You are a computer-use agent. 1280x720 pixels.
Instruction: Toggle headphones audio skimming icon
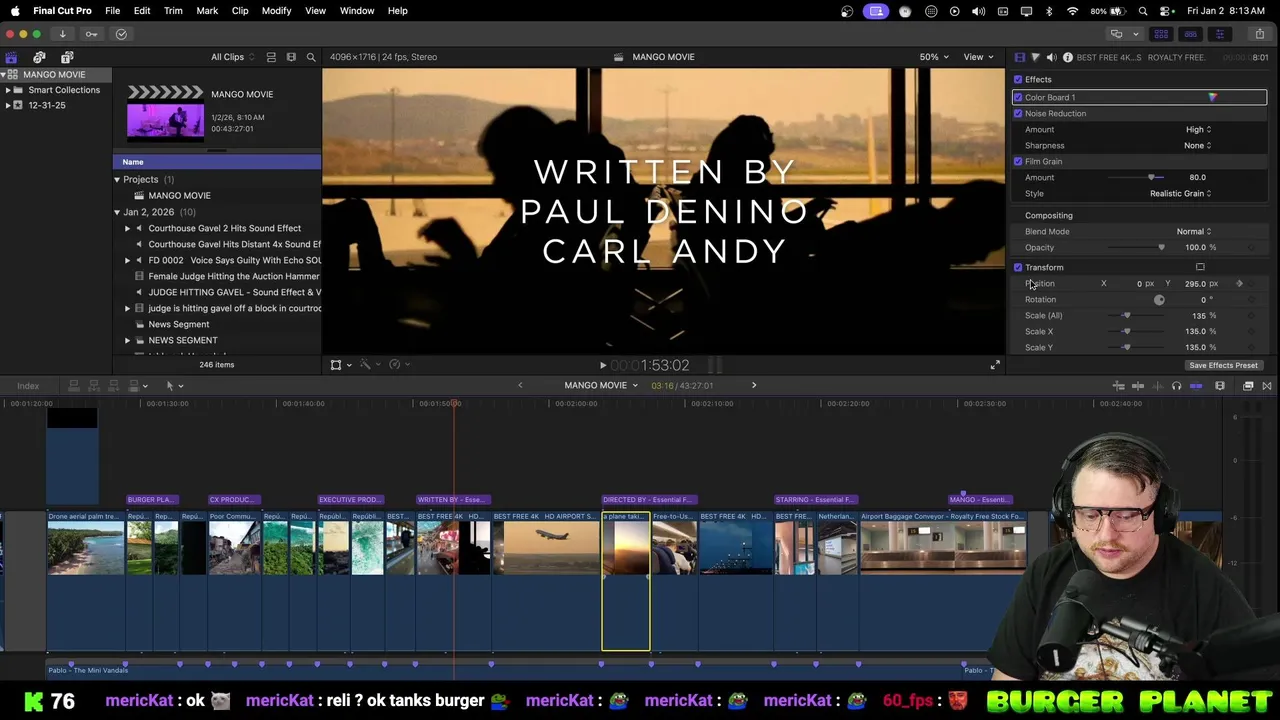tap(1176, 386)
